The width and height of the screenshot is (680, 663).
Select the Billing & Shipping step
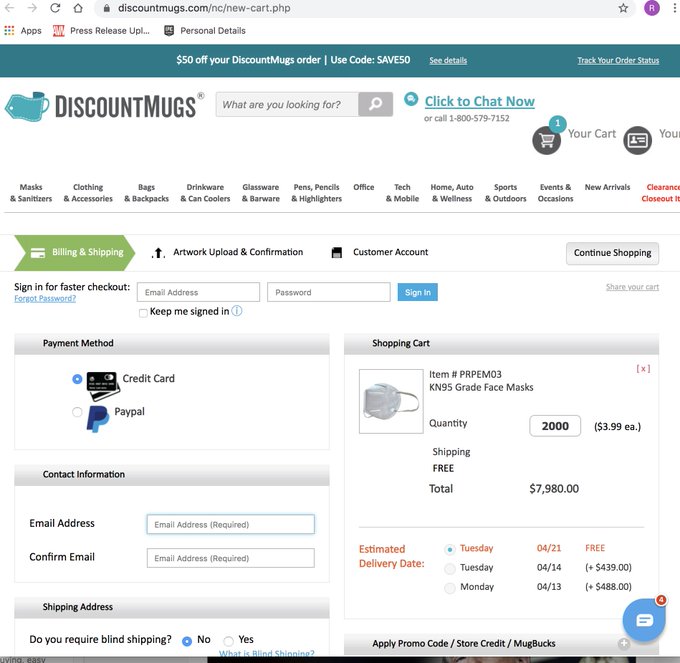point(75,252)
